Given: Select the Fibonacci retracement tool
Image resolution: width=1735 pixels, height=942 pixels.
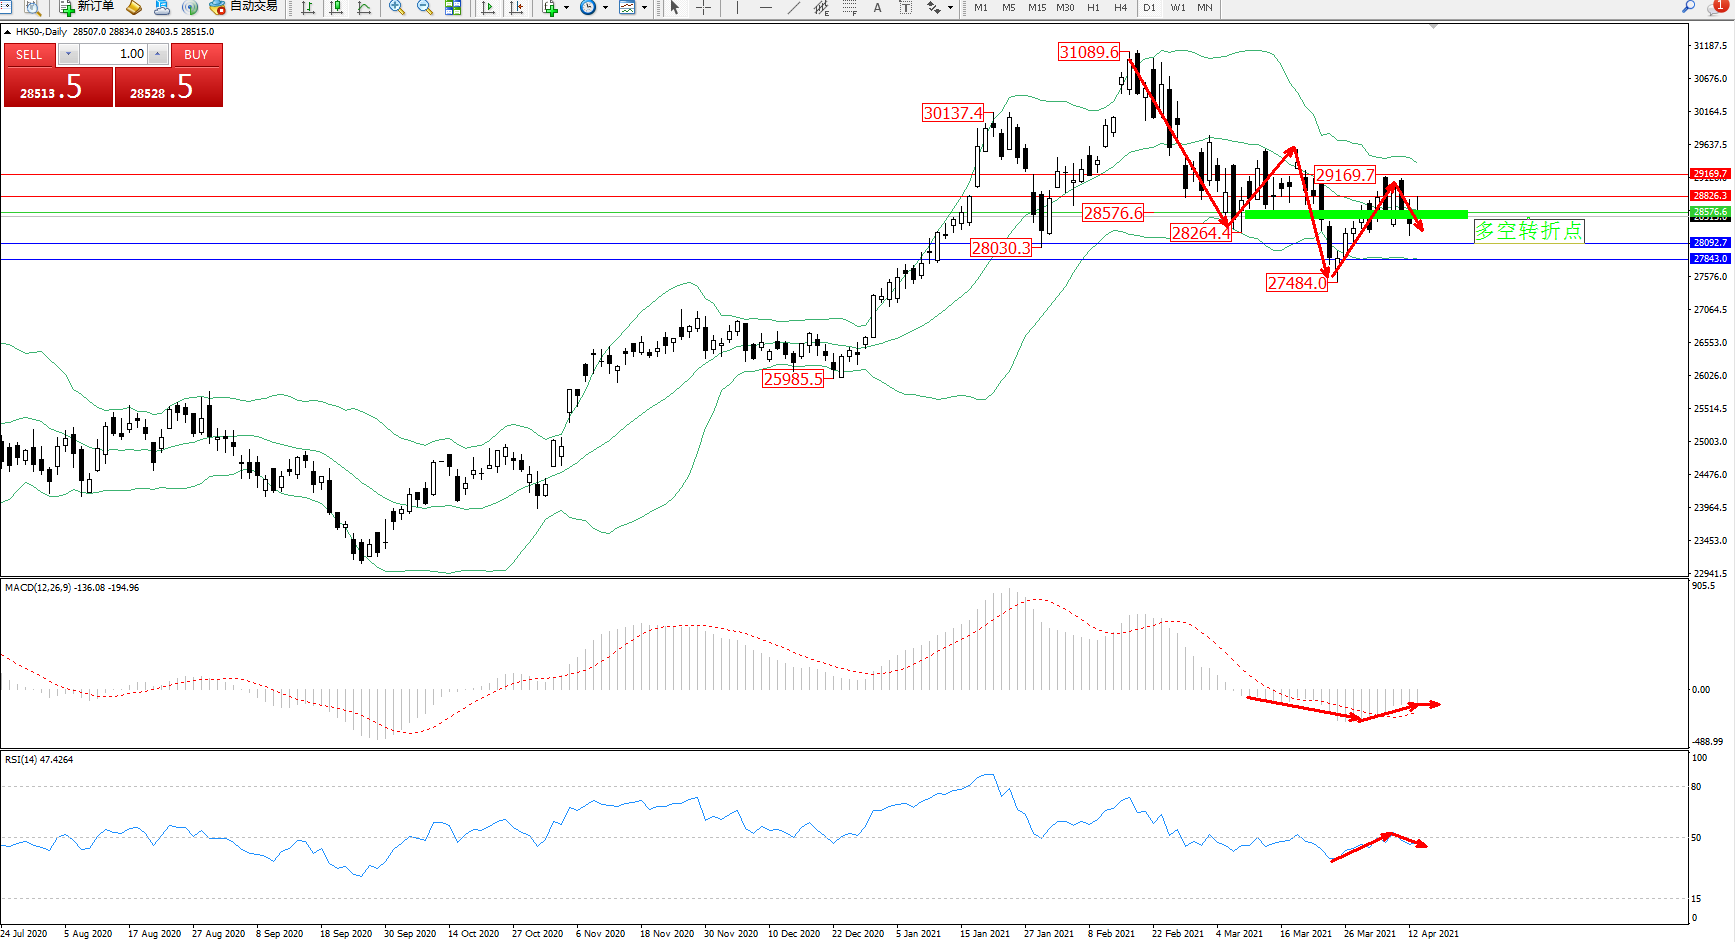Looking at the screenshot, I should click(x=849, y=7).
